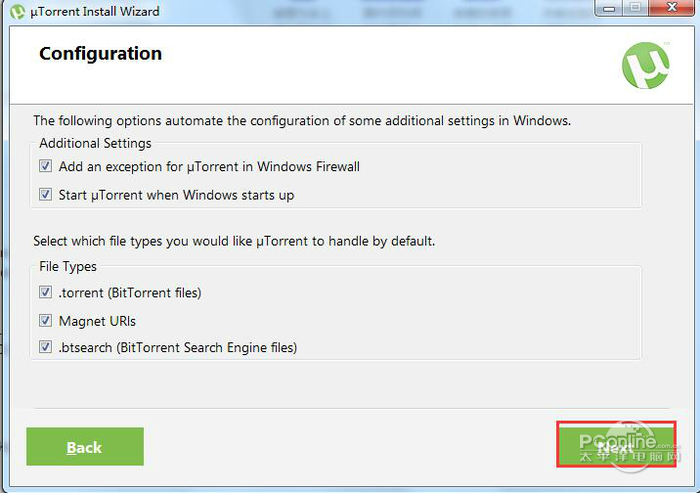
Task: Click the green µTorrent logo in the header
Action: 645,66
